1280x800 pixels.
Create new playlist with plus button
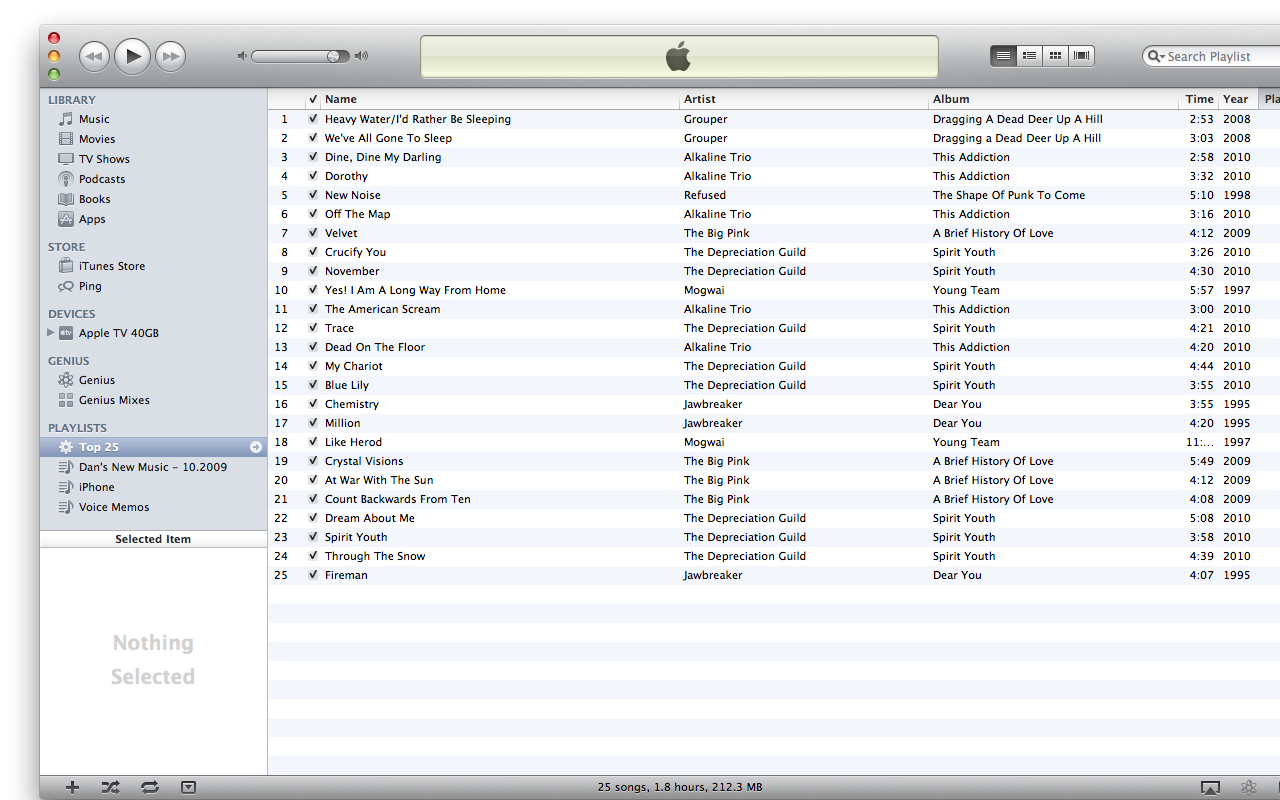[x=72, y=787]
